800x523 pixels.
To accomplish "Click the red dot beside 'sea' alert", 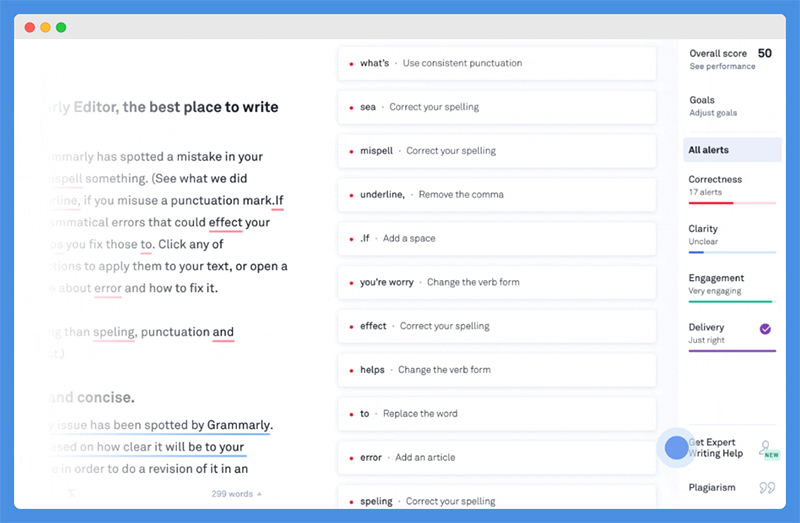I will (x=351, y=108).
